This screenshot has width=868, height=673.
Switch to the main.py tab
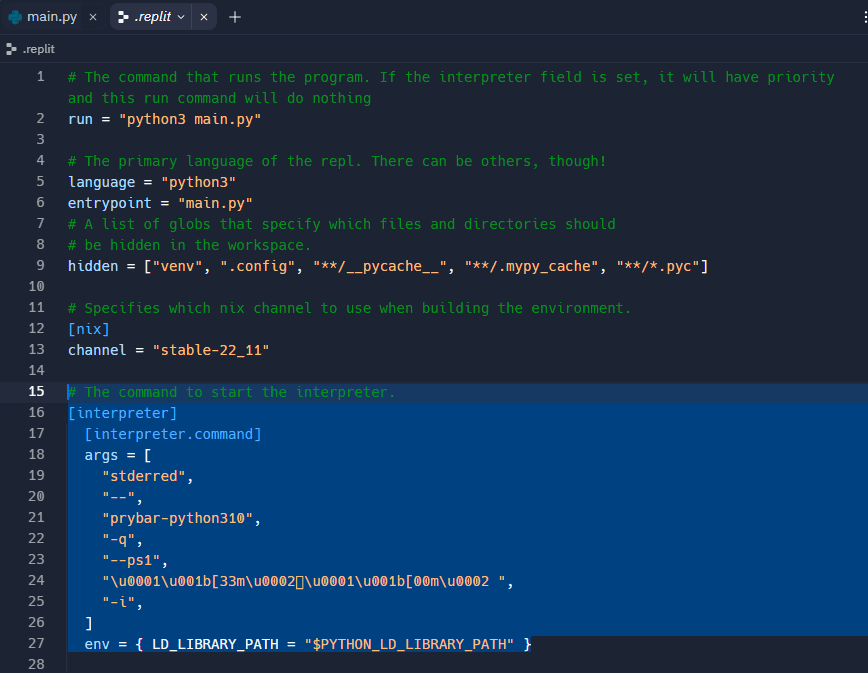[x=52, y=17]
